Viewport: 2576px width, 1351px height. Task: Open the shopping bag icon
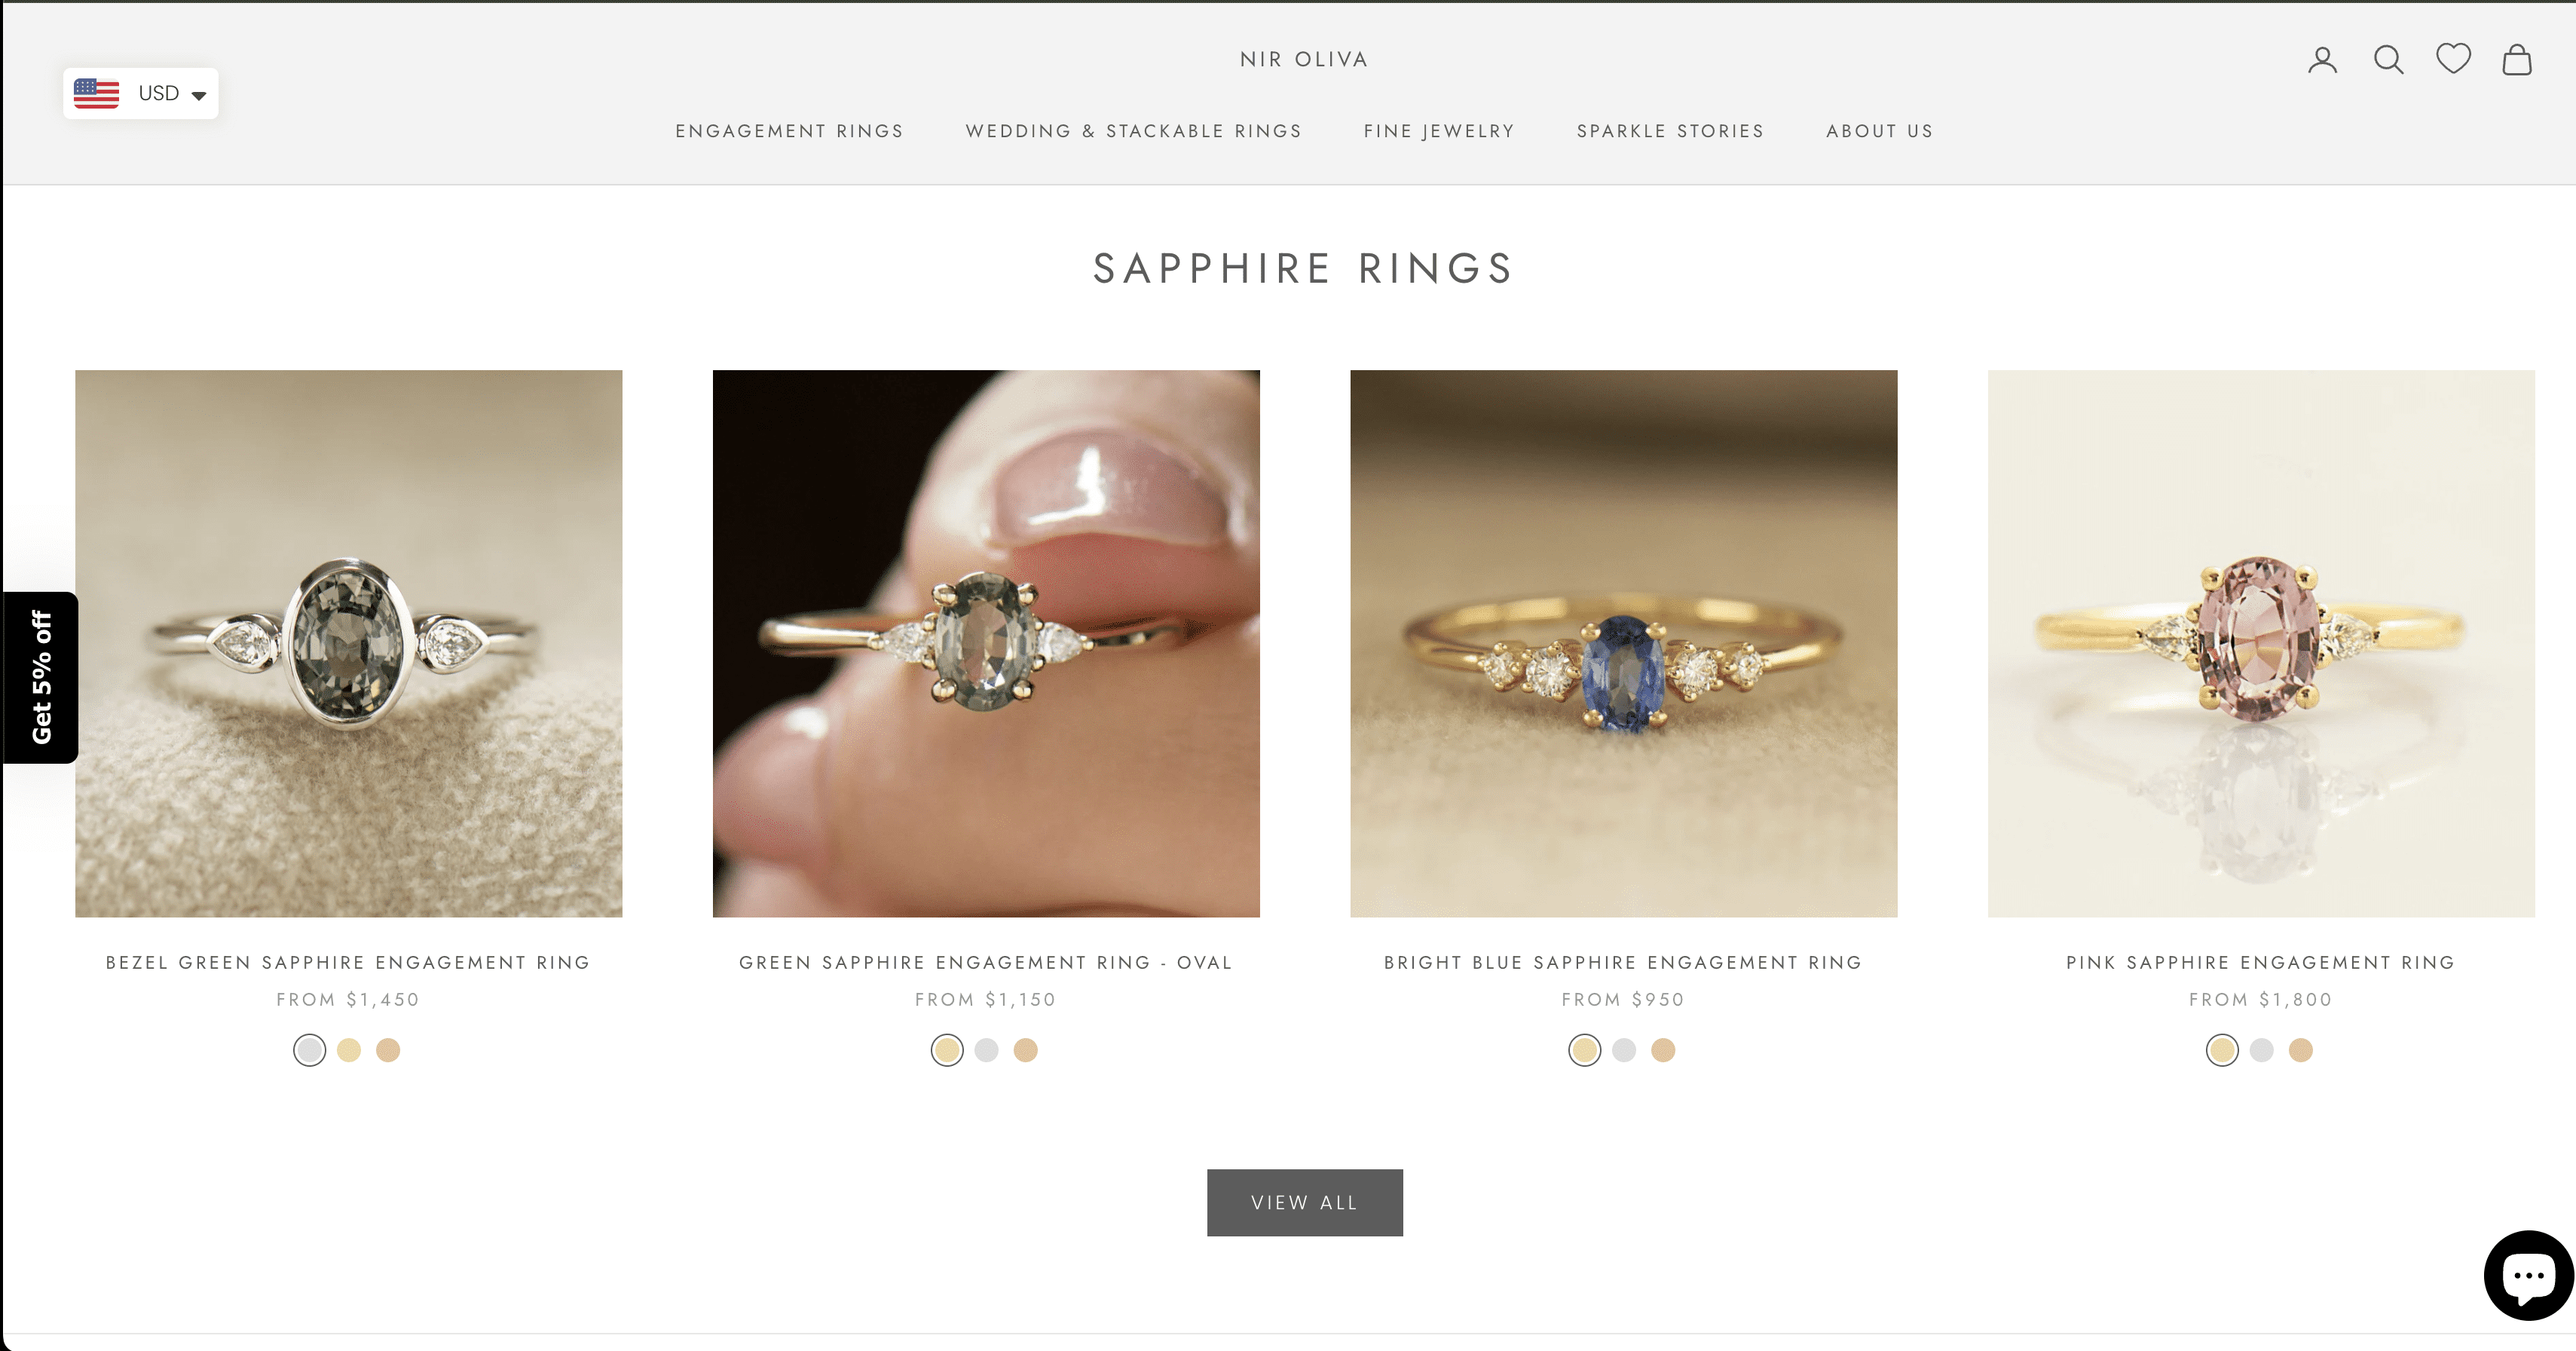2517,60
